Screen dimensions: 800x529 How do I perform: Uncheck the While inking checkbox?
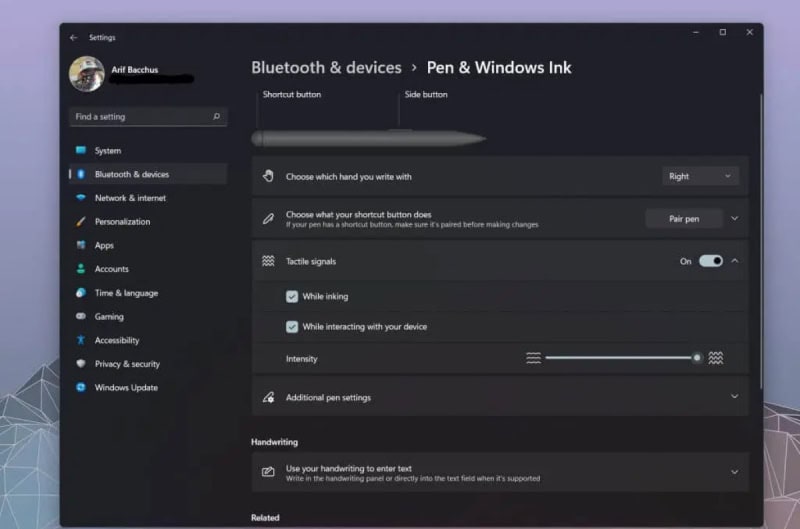tap(292, 297)
